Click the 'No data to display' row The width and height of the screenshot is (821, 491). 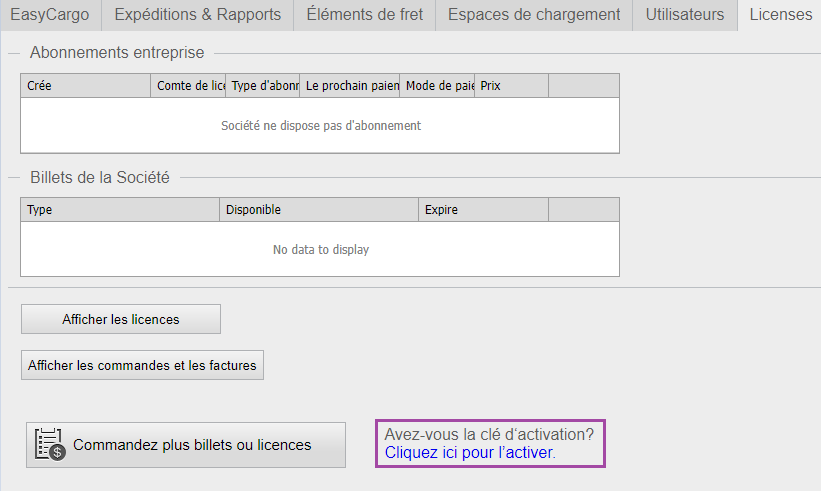point(320,249)
